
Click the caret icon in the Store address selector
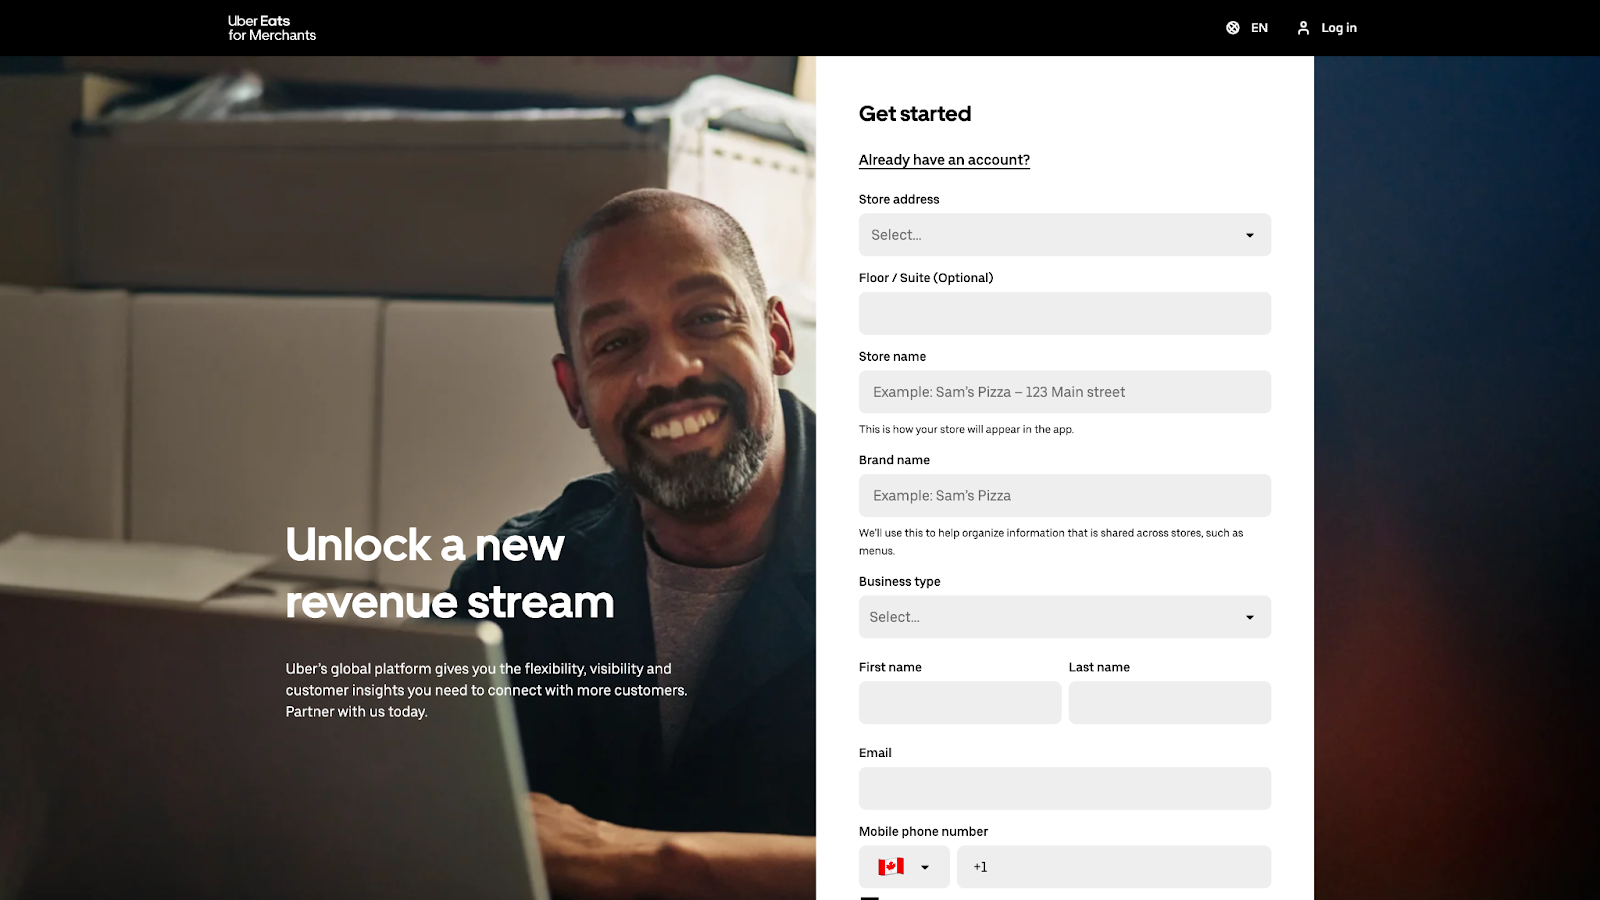[x=1249, y=235]
